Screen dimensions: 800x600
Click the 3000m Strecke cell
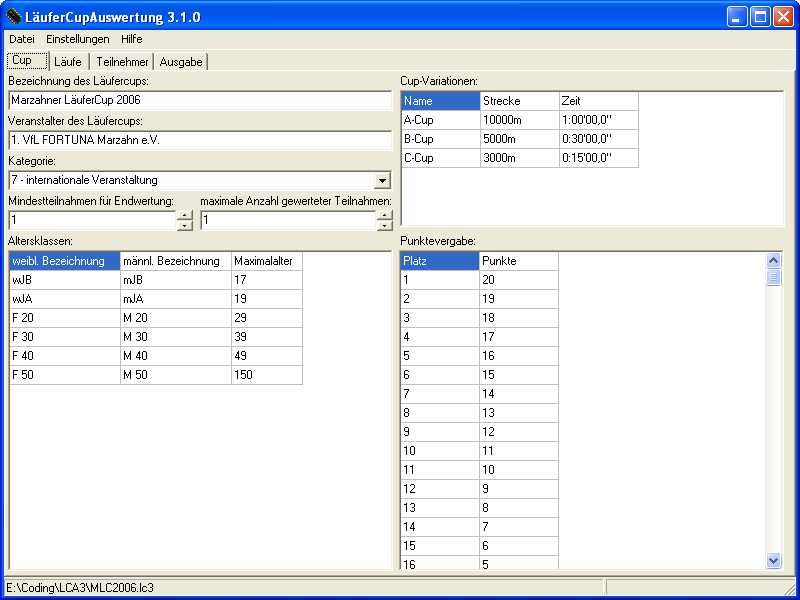[519, 158]
